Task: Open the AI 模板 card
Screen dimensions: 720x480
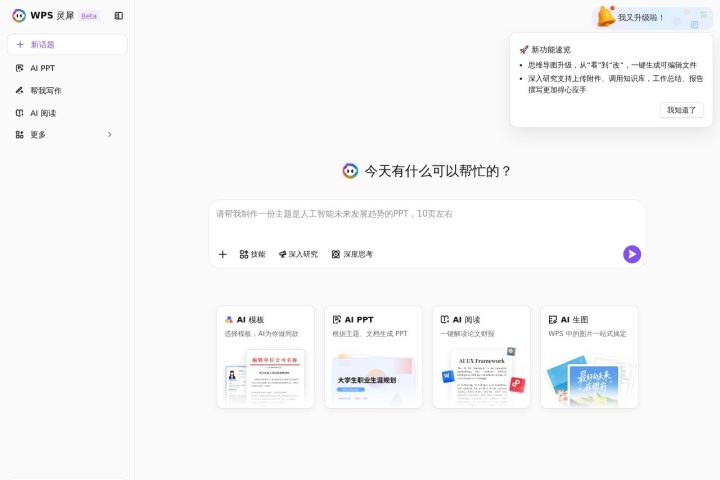Action: coord(265,357)
